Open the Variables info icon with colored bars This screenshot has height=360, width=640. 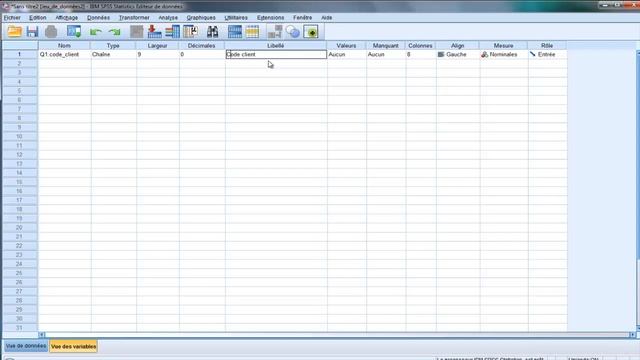[172, 31]
